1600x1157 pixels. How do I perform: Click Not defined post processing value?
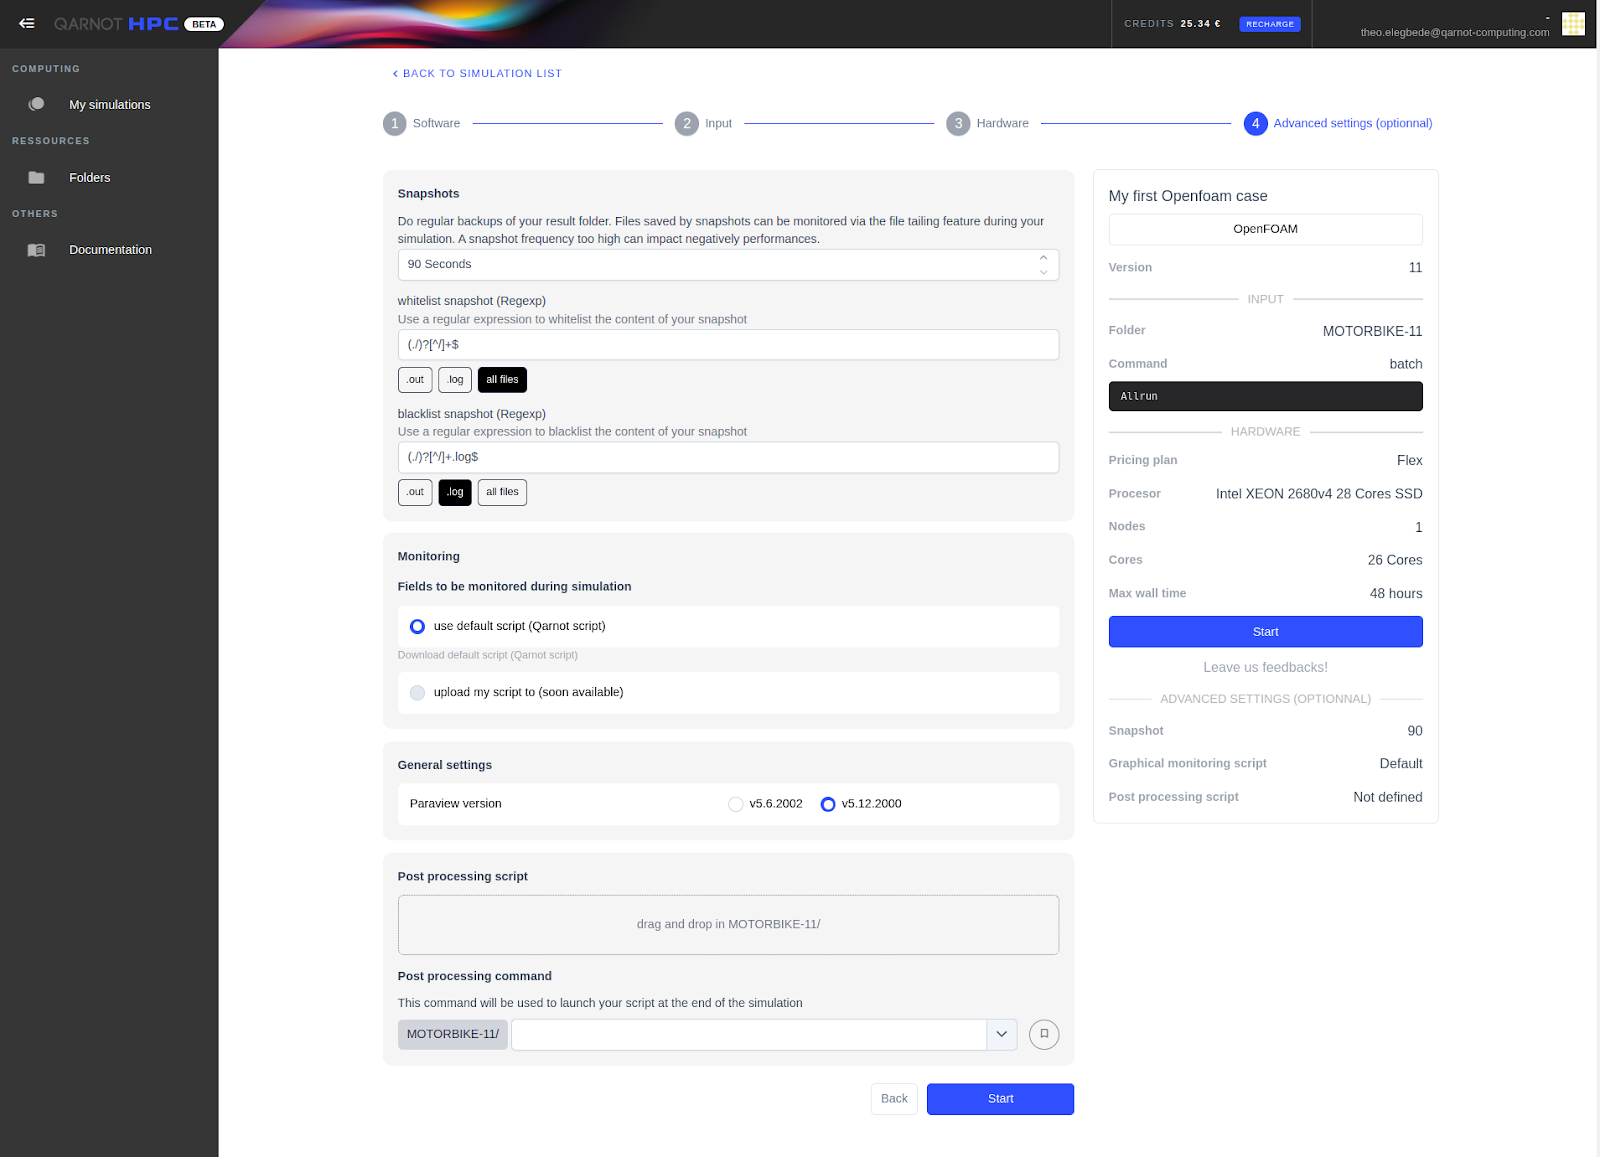[x=1388, y=797]
